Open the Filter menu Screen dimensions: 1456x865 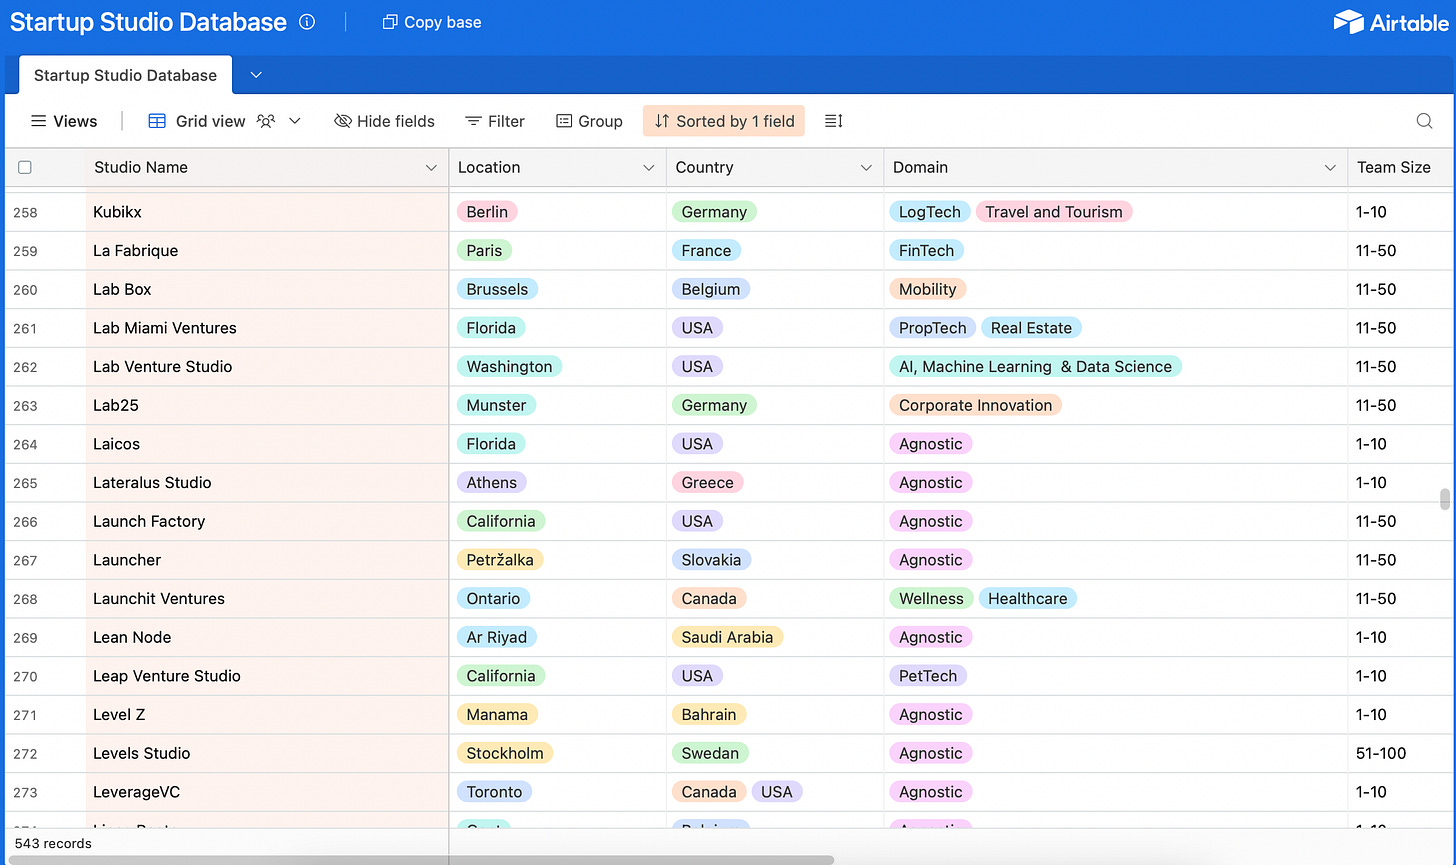[495, 121]
